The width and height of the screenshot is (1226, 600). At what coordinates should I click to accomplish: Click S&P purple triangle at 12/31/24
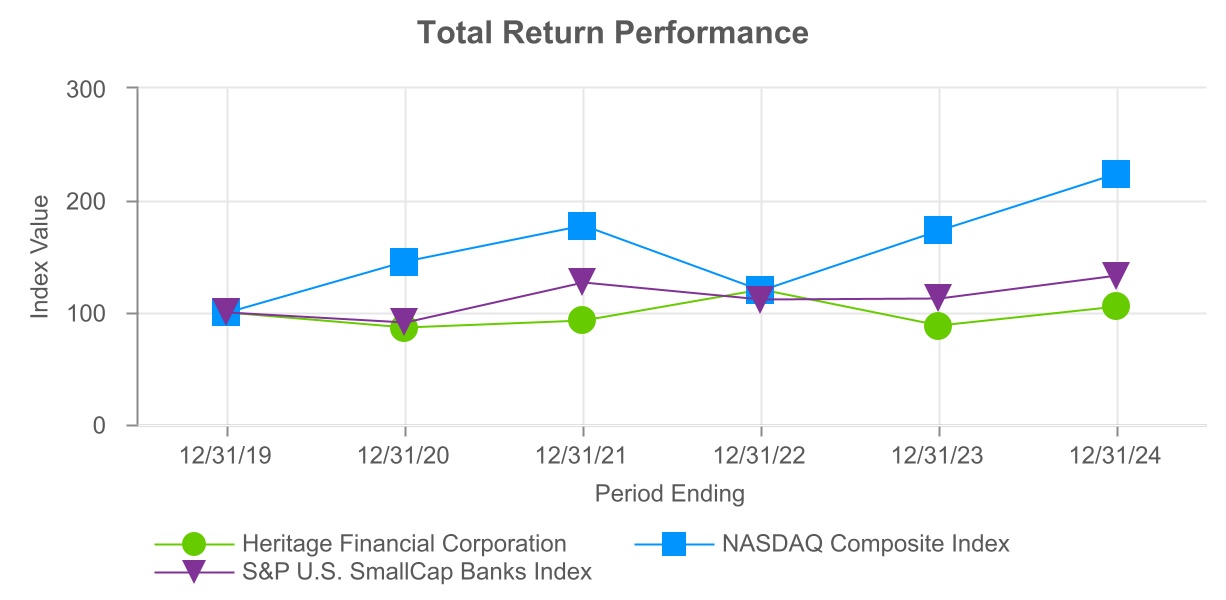pyautogui.click(x=1116, y=275)
